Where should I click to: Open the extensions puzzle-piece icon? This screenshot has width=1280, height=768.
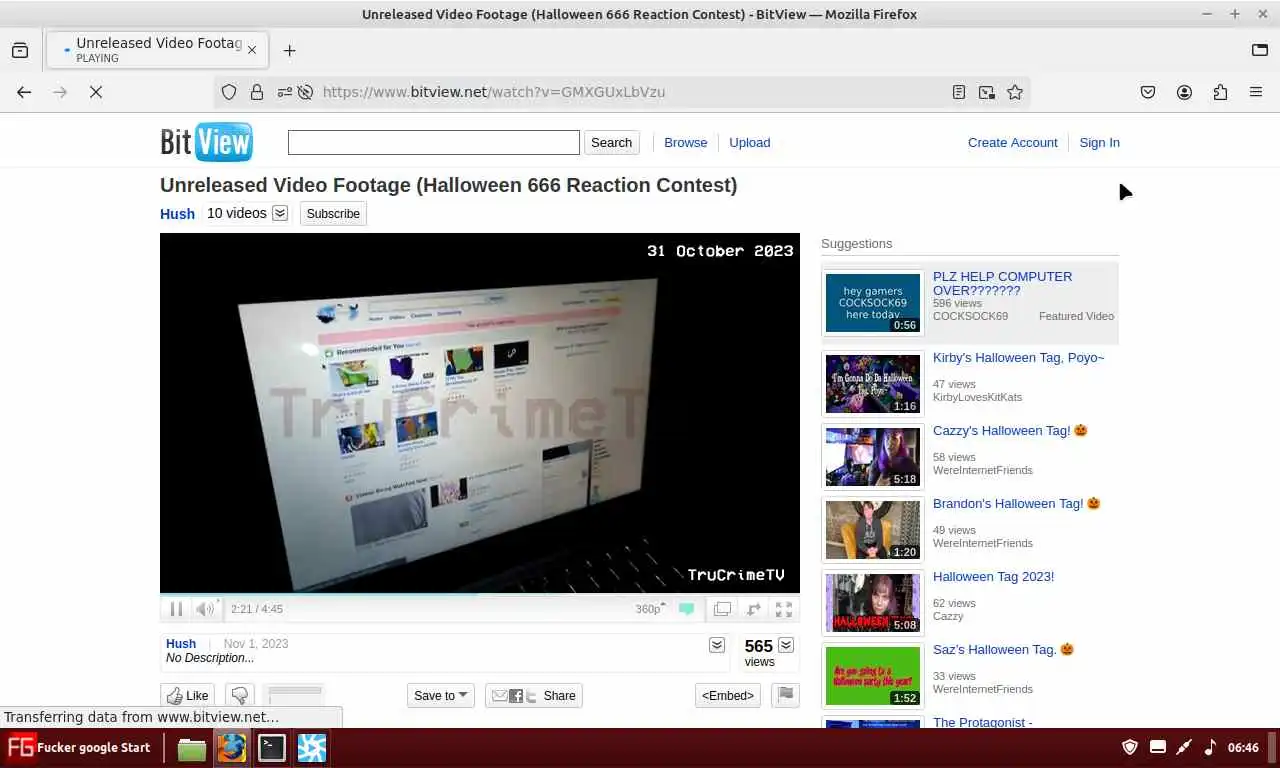pyautogui.click(x=1220, y=92)
